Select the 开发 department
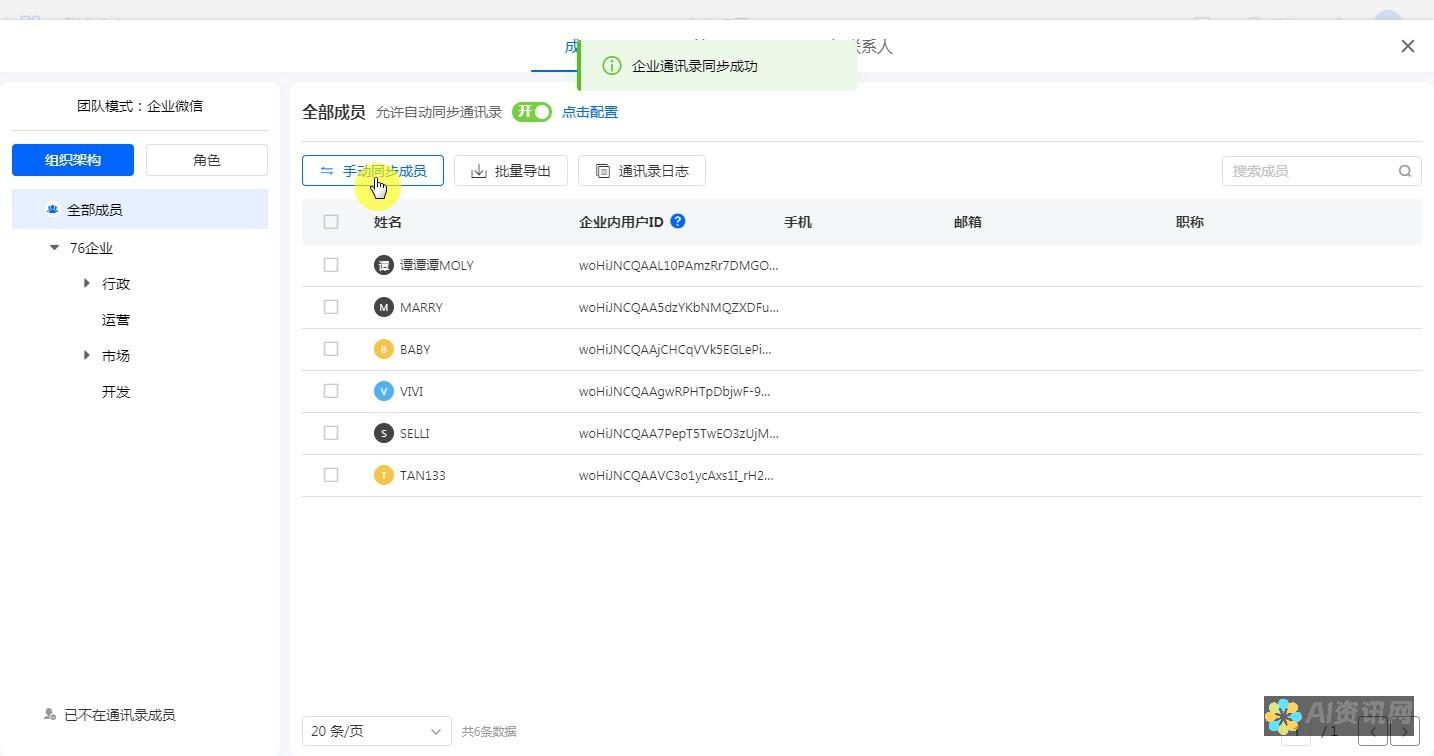 coord(116,392)
